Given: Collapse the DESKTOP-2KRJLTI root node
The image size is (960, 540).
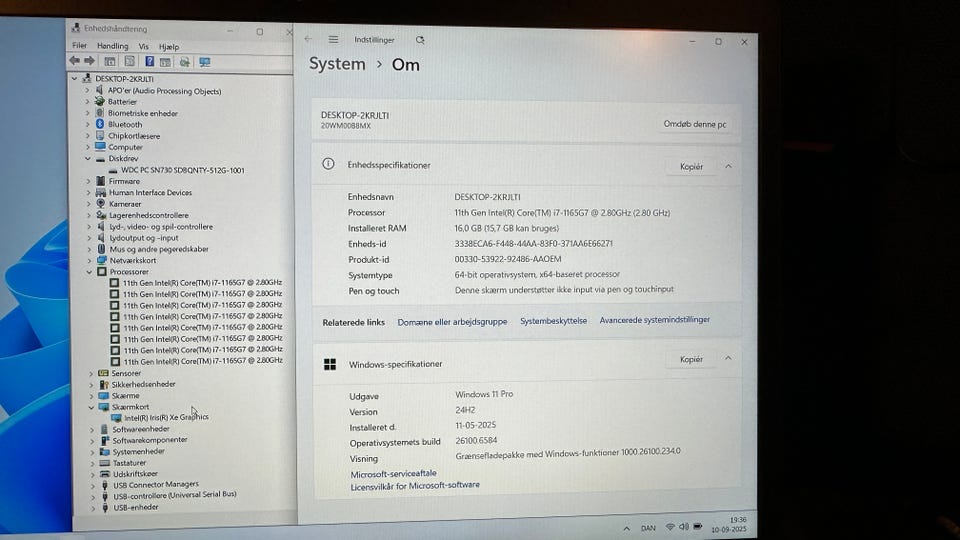Looking at the screenshot, I should [x=75, y=78].
